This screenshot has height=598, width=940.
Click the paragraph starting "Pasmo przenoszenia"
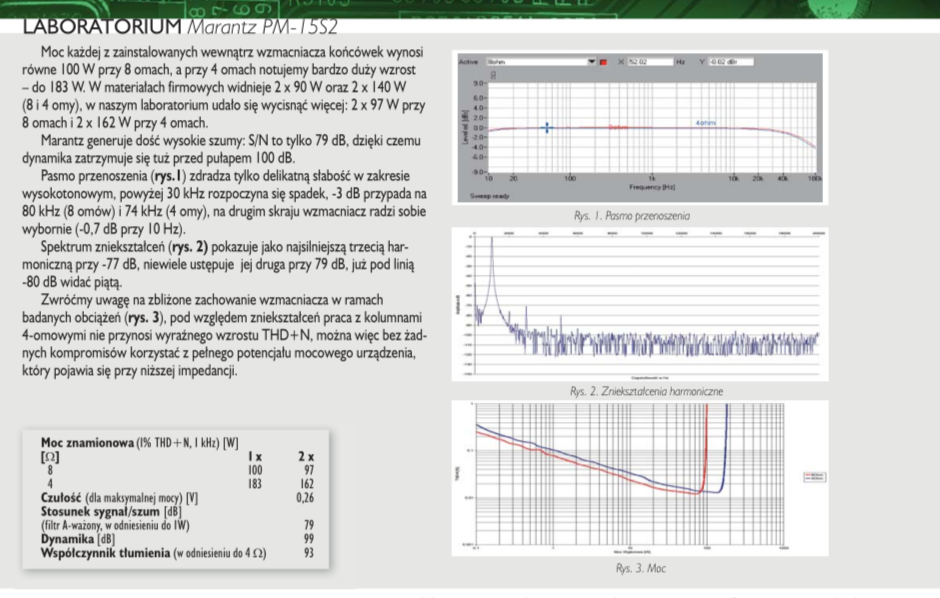[224, 202]
